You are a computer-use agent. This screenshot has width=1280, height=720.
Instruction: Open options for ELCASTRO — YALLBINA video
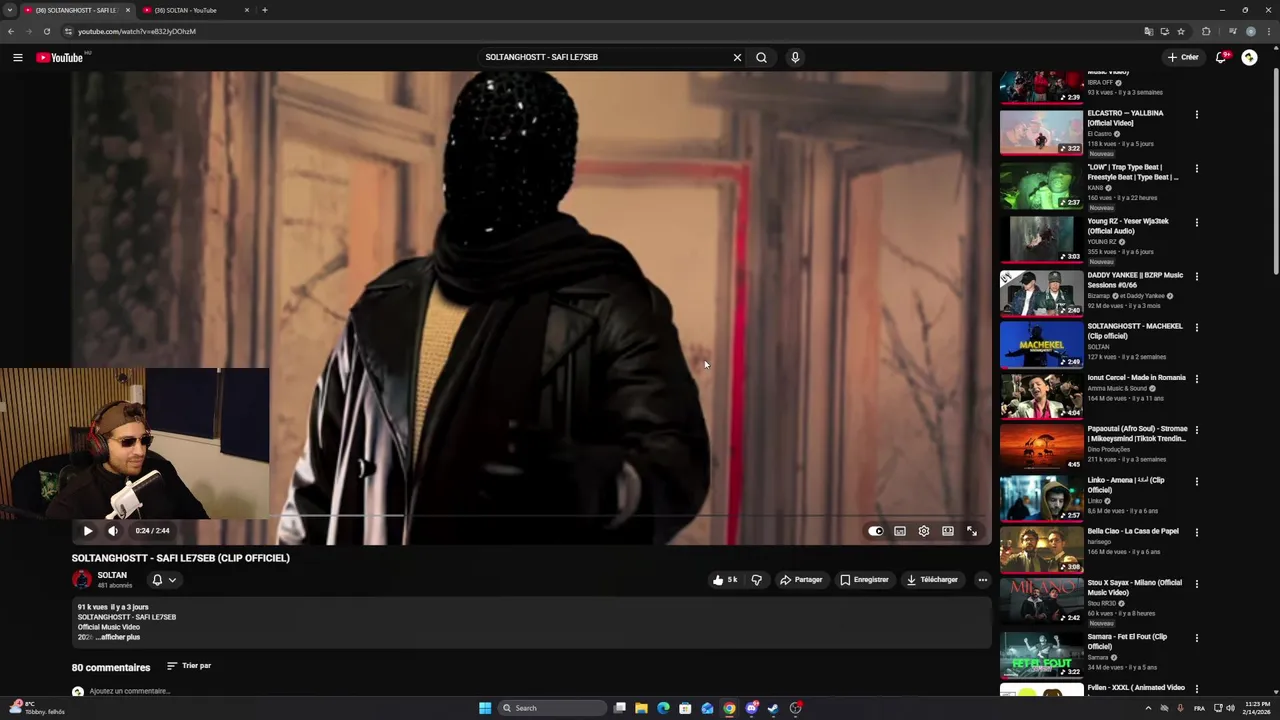[x=1196, y=114]
